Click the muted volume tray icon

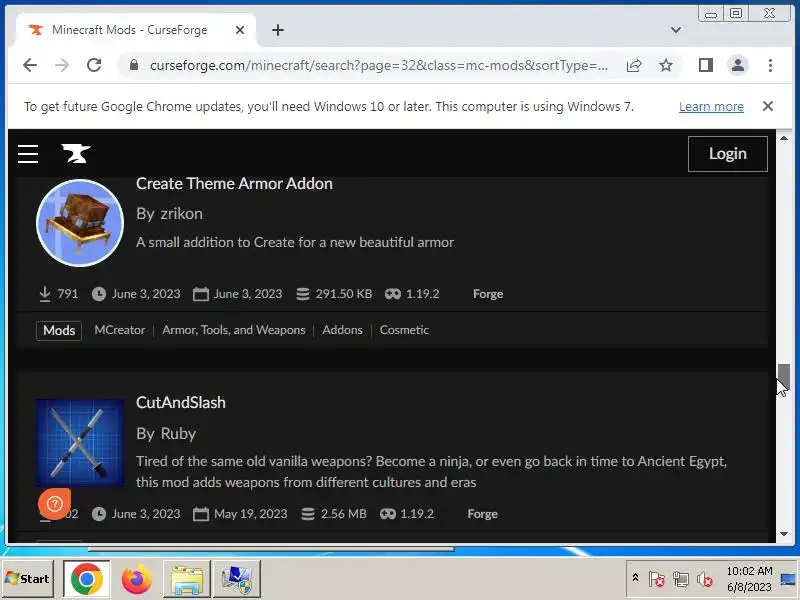point(705,579)
